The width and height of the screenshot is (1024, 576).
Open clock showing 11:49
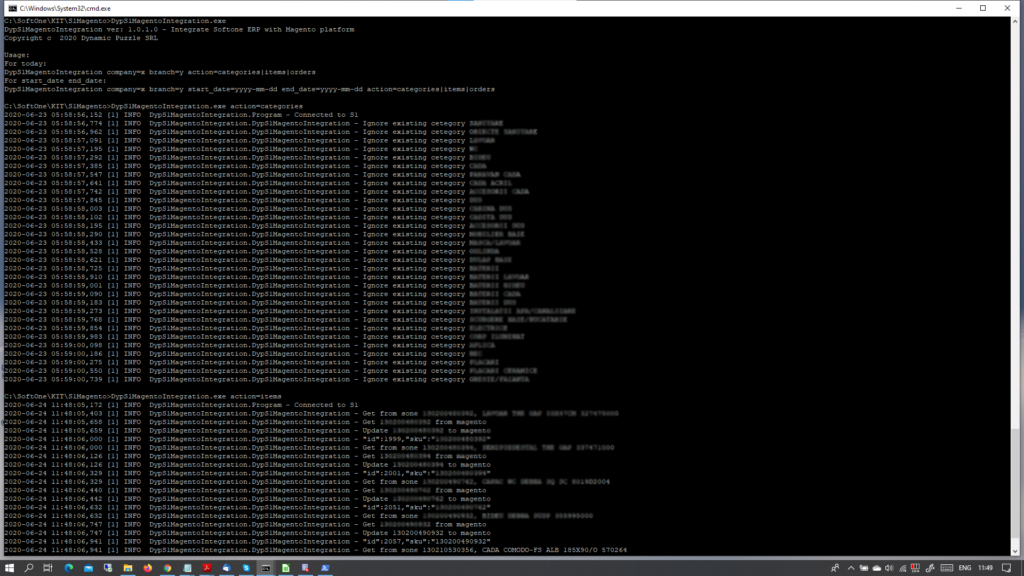[985, 568]
